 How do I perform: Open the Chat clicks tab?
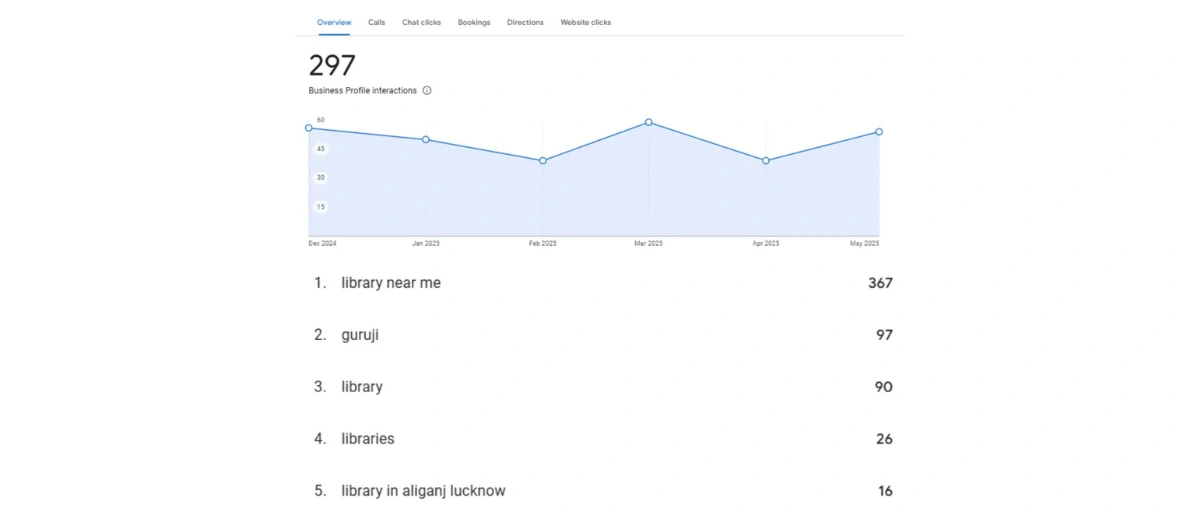[421, 22]
